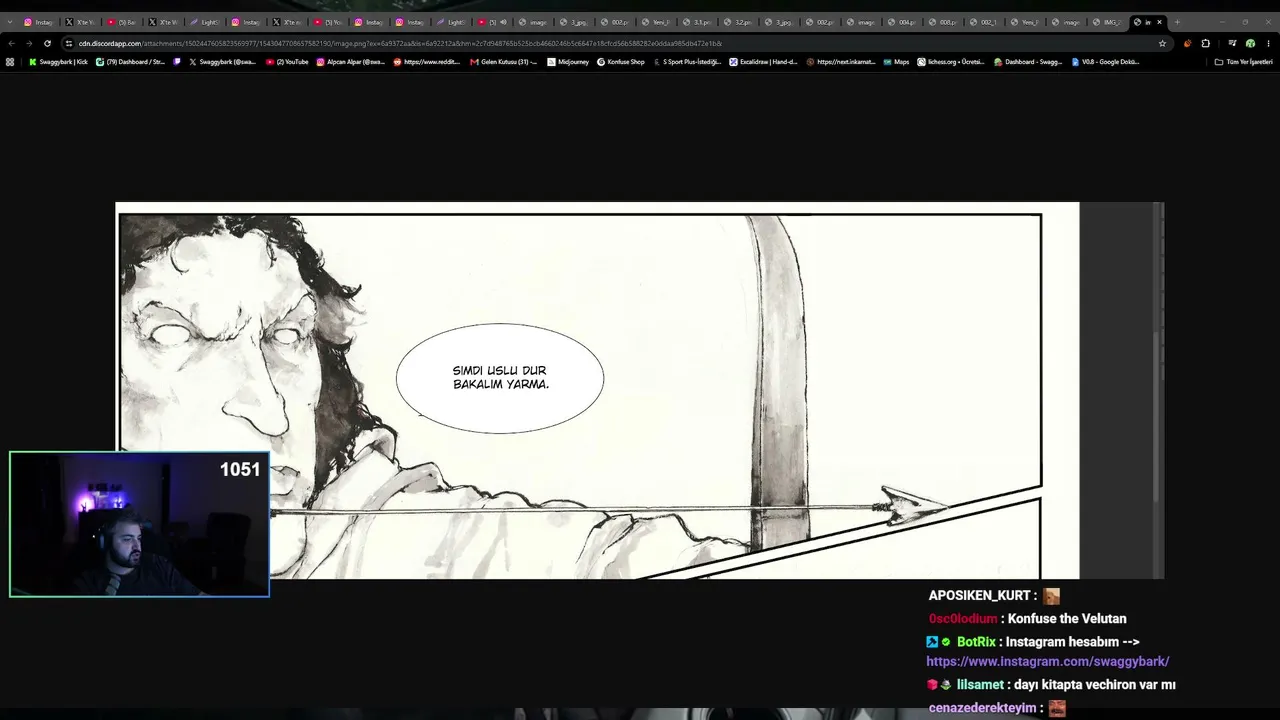Switch to the 004.png tab

[x=903, y=22]
